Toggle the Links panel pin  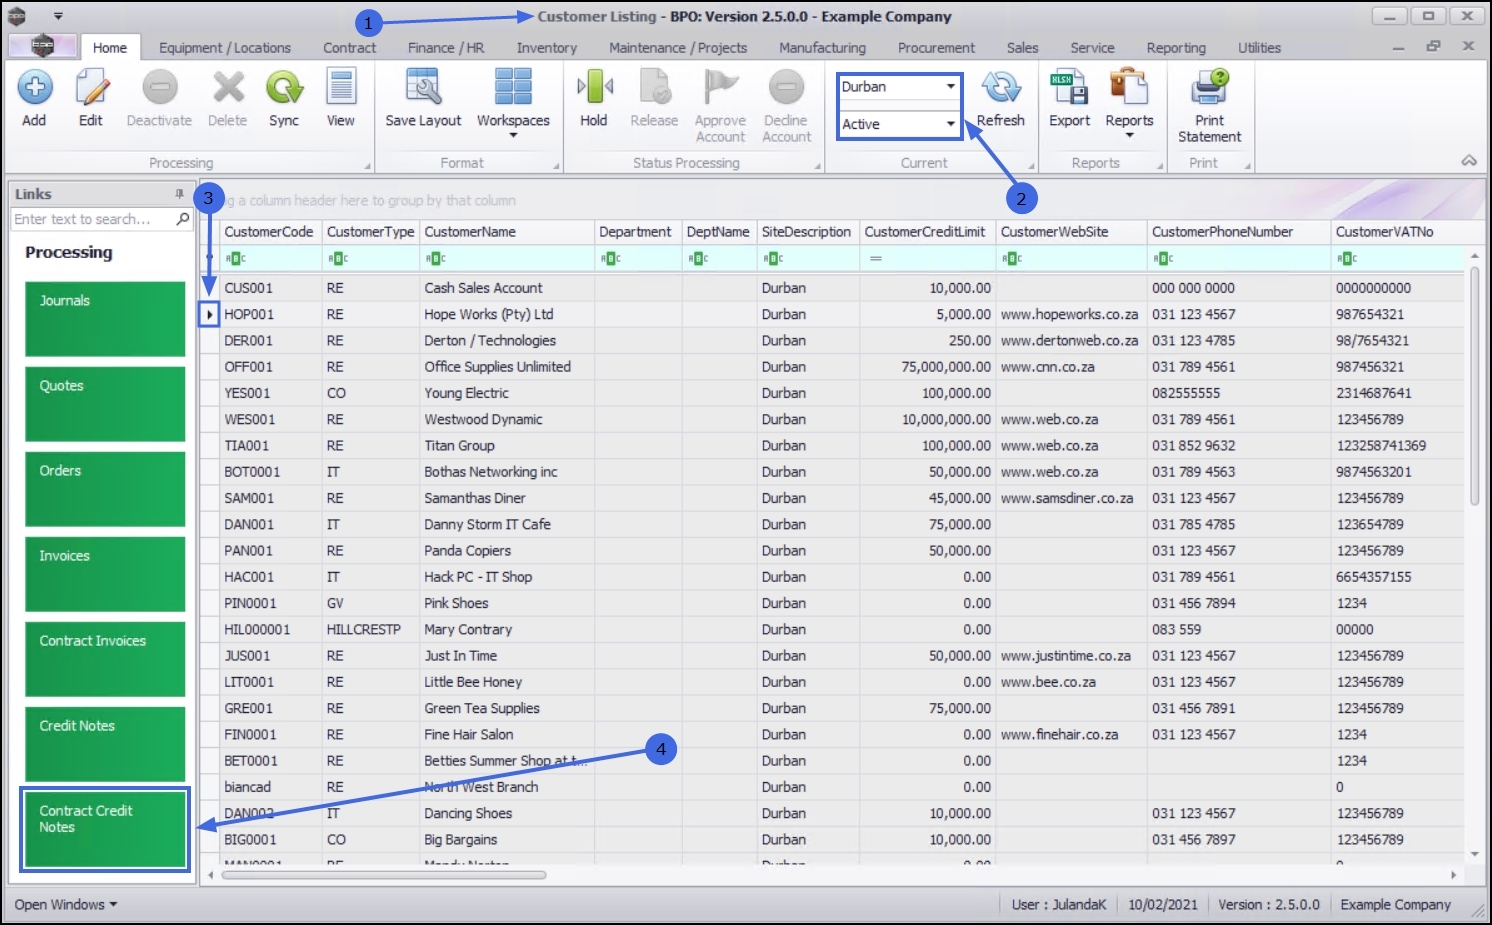pyautogui.click(x=180, y=194)
